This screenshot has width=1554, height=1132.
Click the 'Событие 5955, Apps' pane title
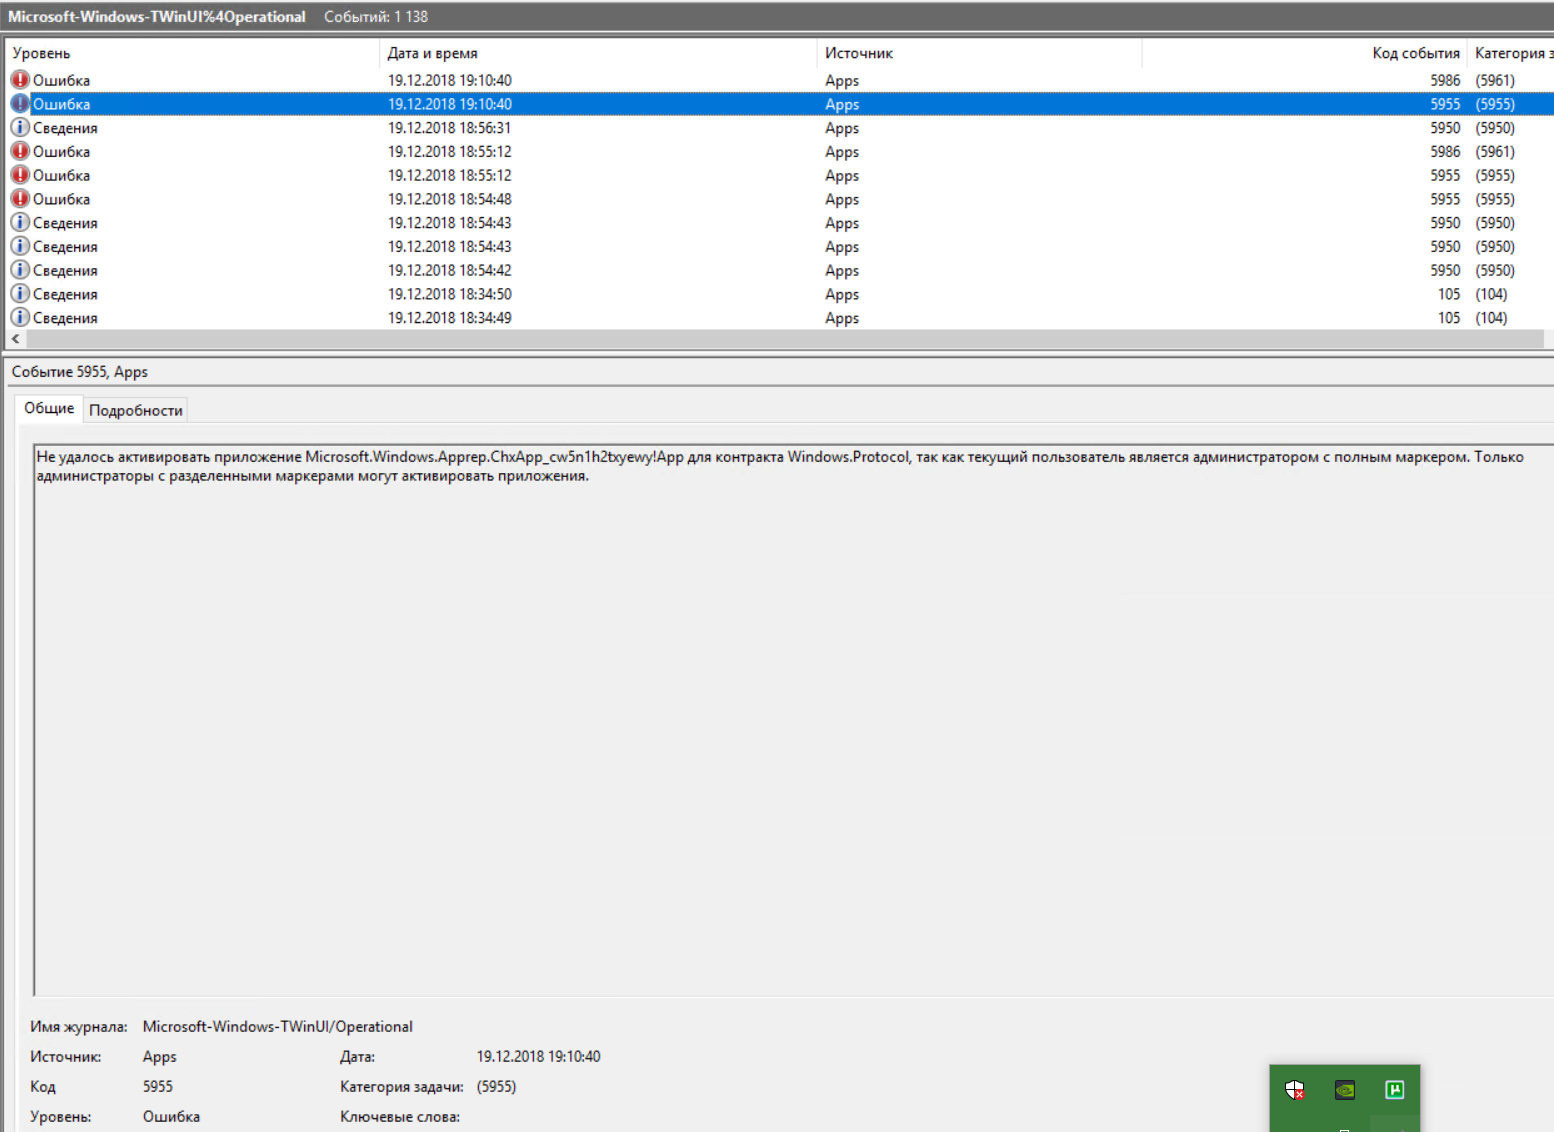(80, 372)
